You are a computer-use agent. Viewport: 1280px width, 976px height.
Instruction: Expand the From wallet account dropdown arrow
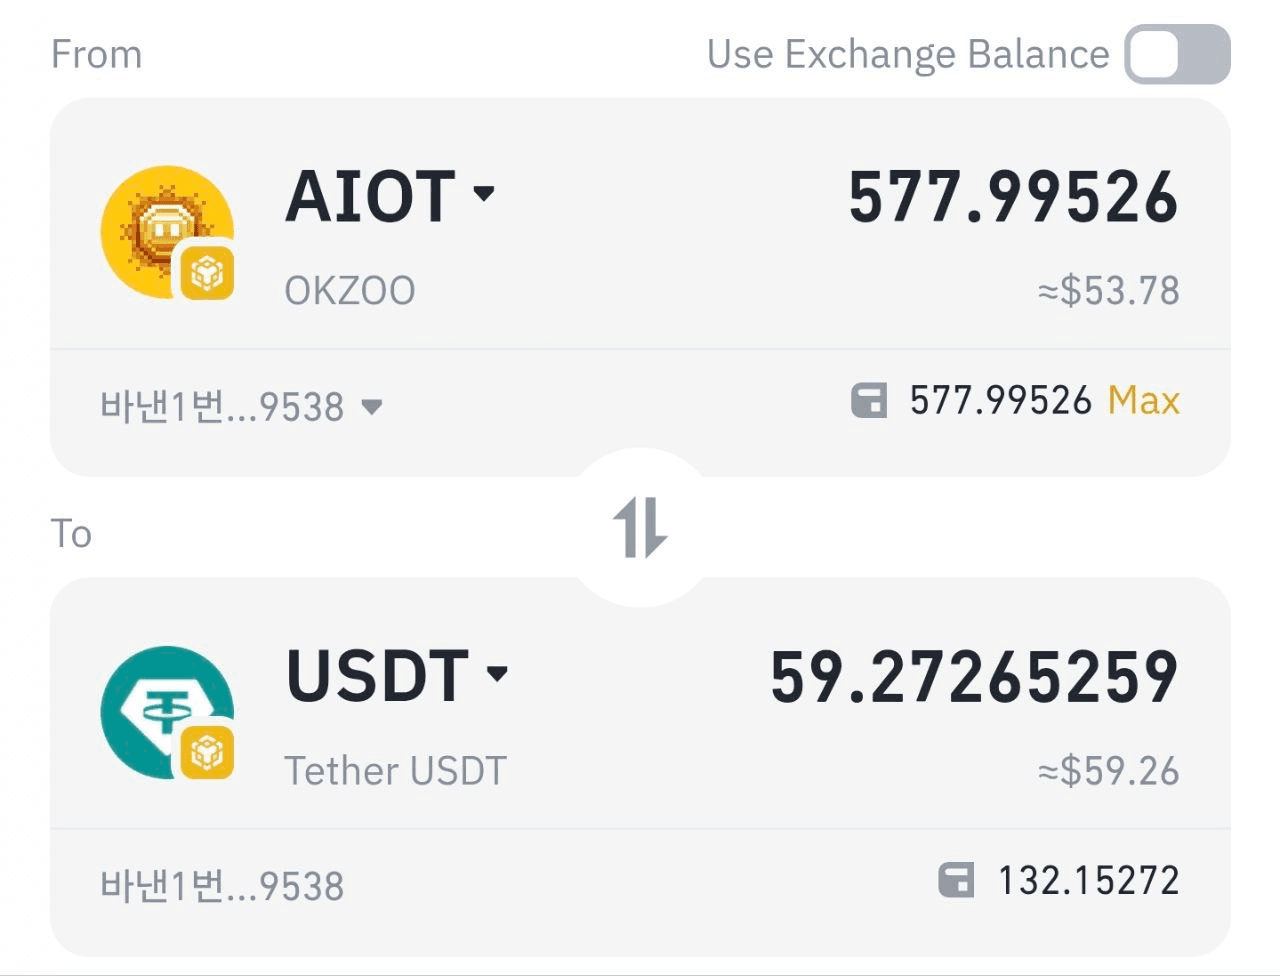pos(372,407)
